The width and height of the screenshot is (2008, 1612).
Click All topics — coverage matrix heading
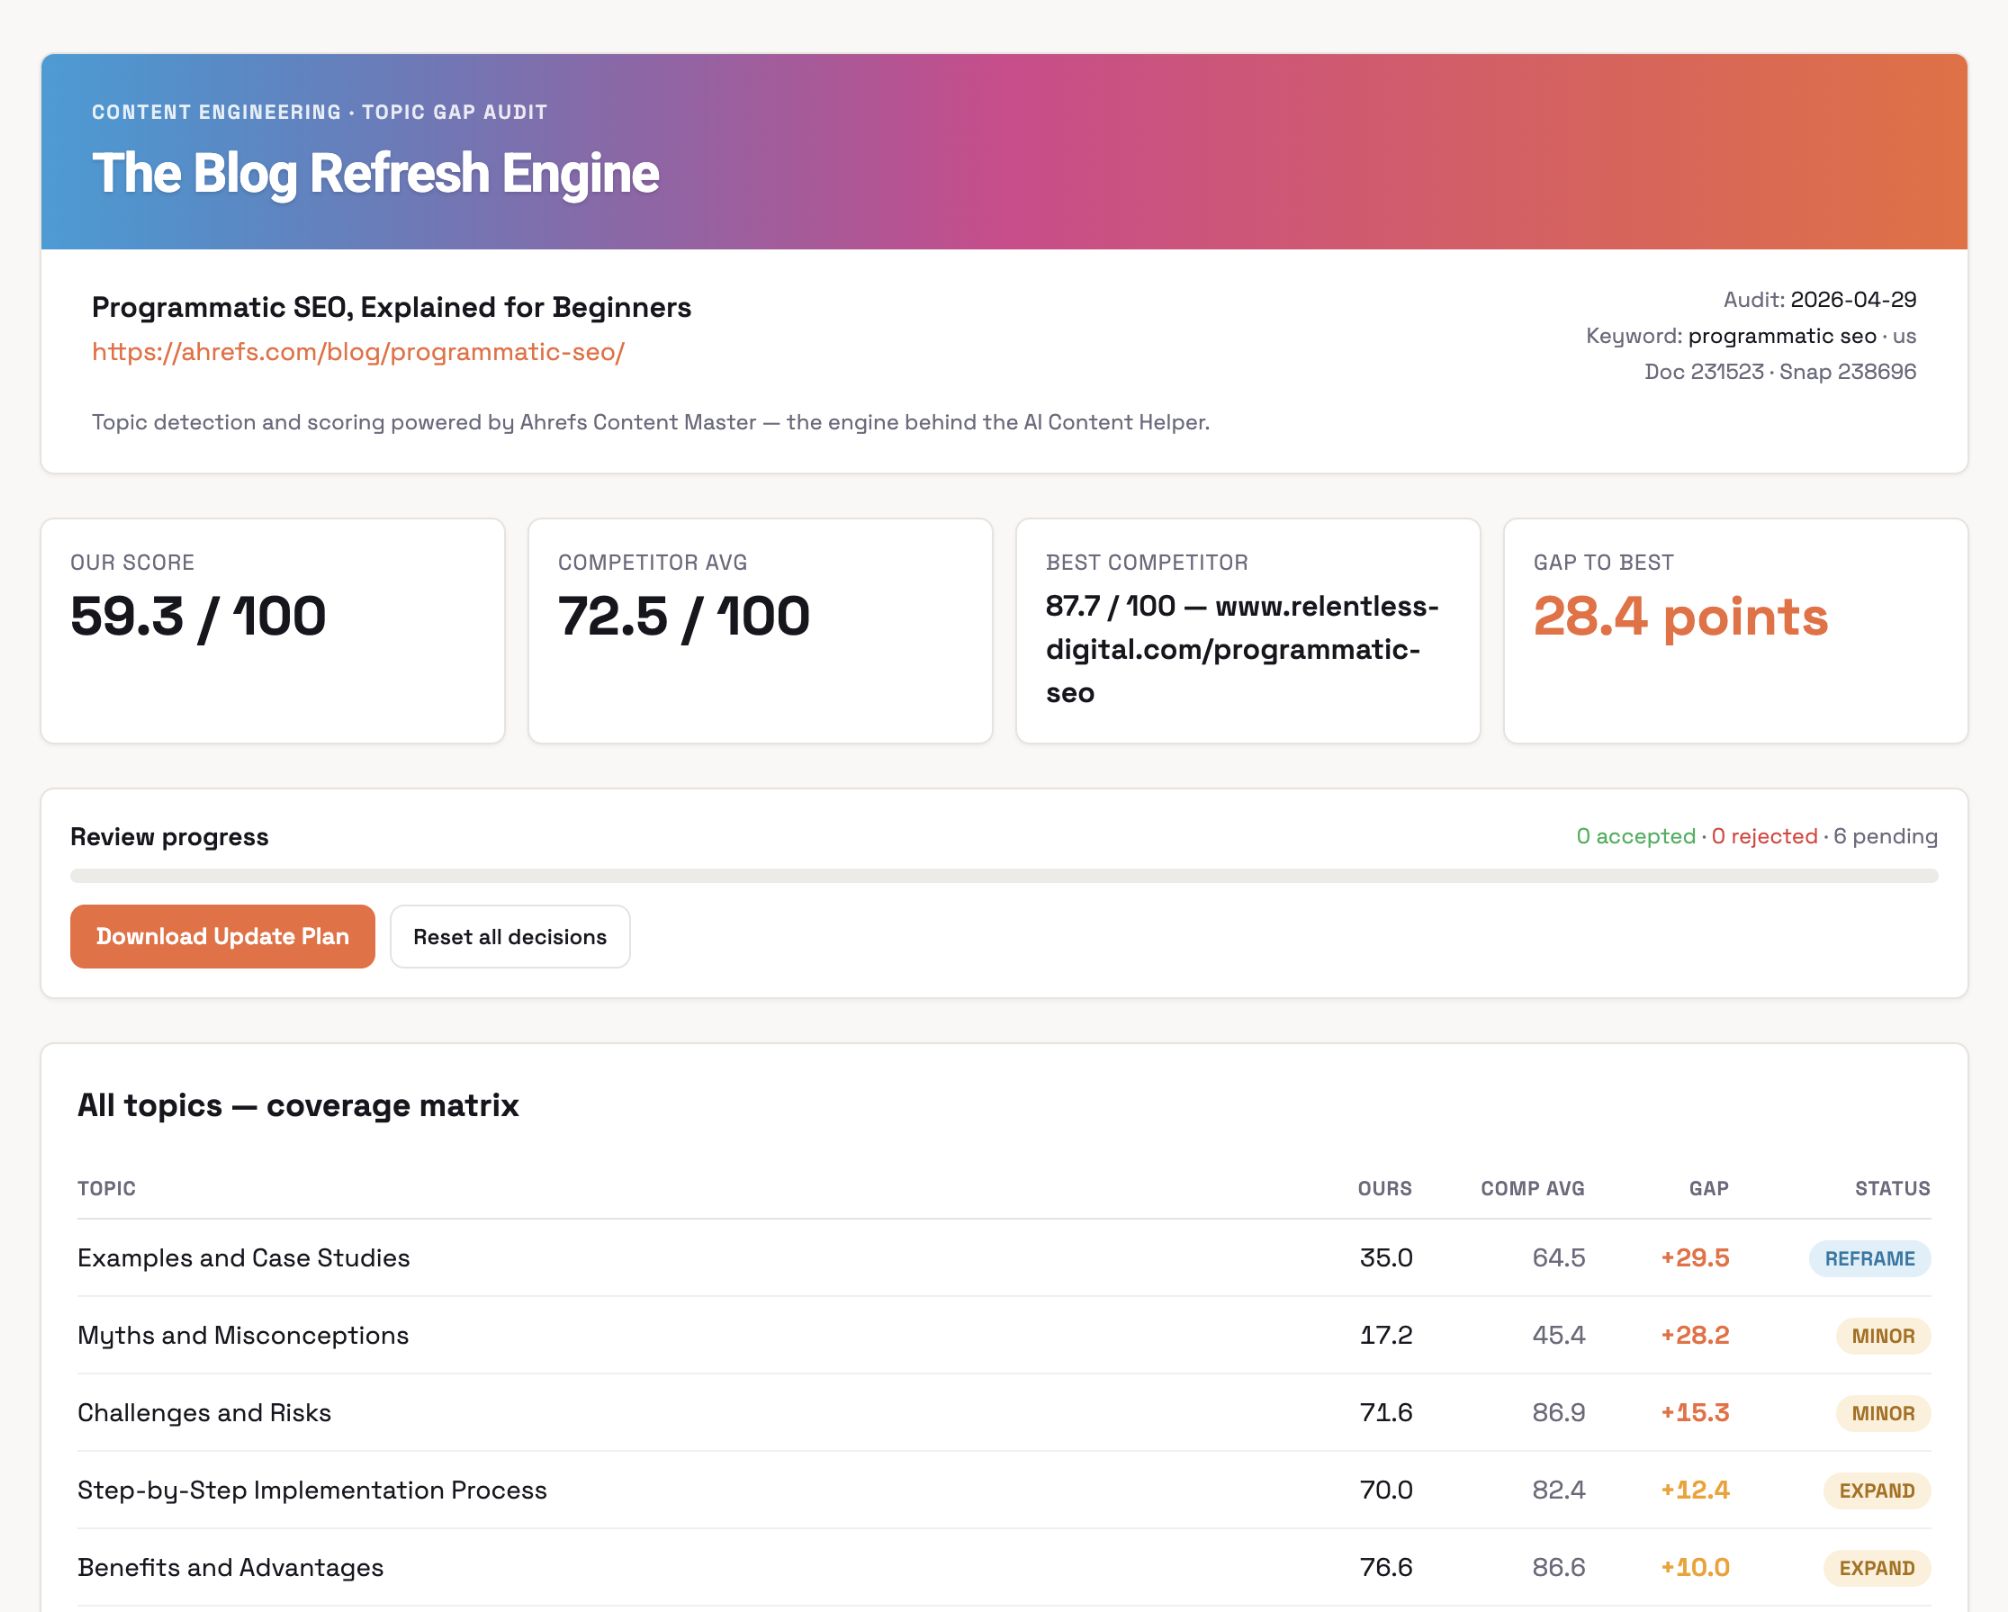[298, 1105]
